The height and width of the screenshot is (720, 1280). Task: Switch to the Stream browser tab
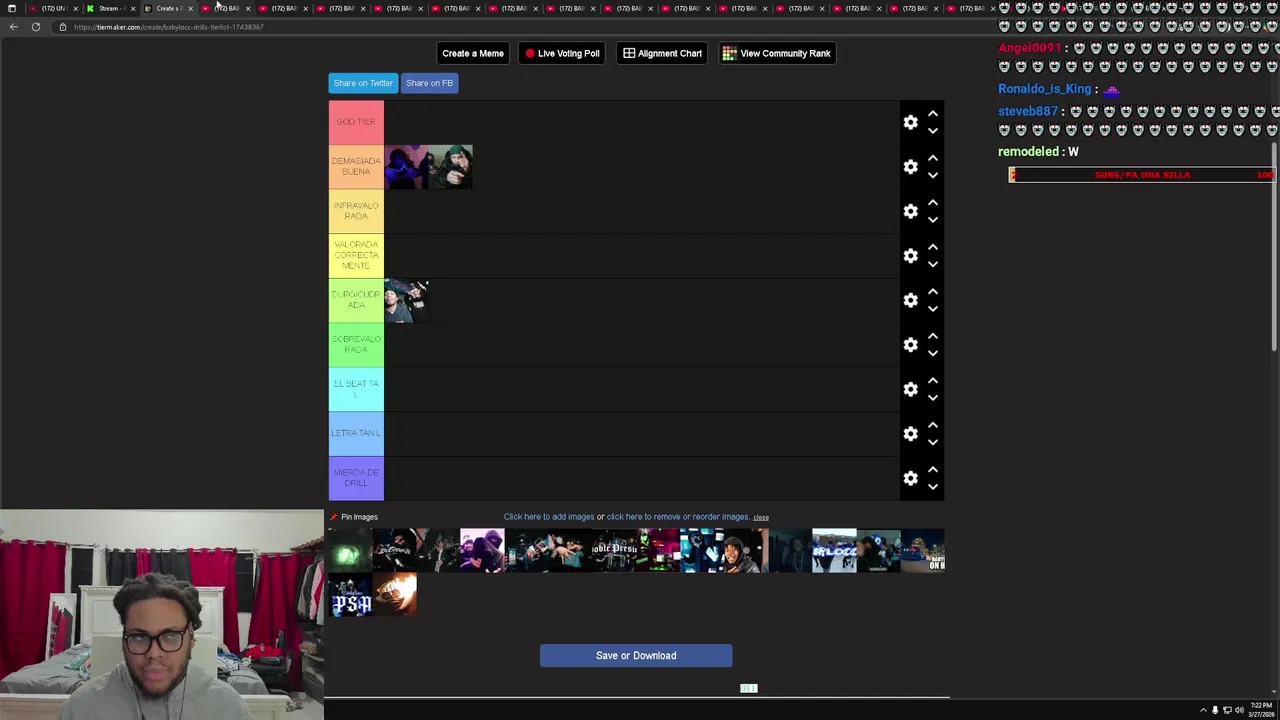coord(108,8)
